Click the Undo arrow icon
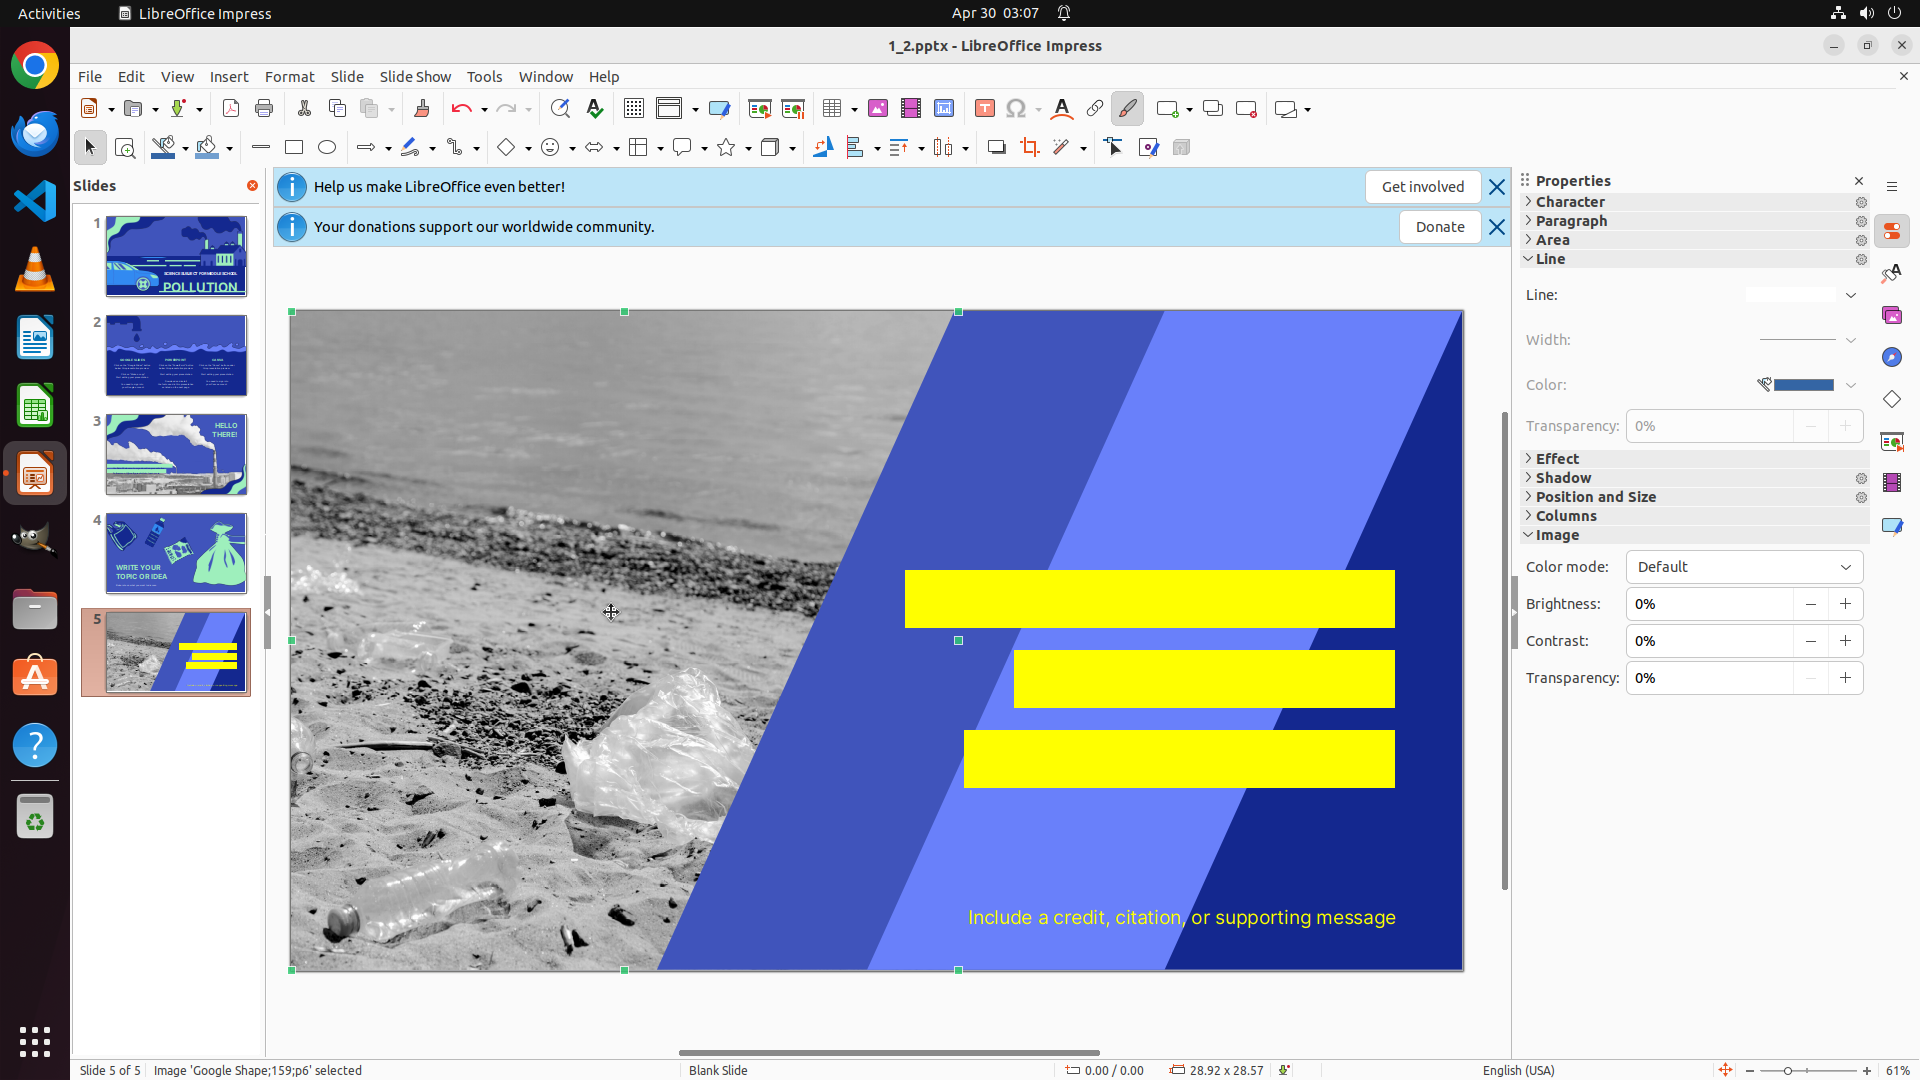Screen dimensions: 1920x1080 tap(461, 109)
